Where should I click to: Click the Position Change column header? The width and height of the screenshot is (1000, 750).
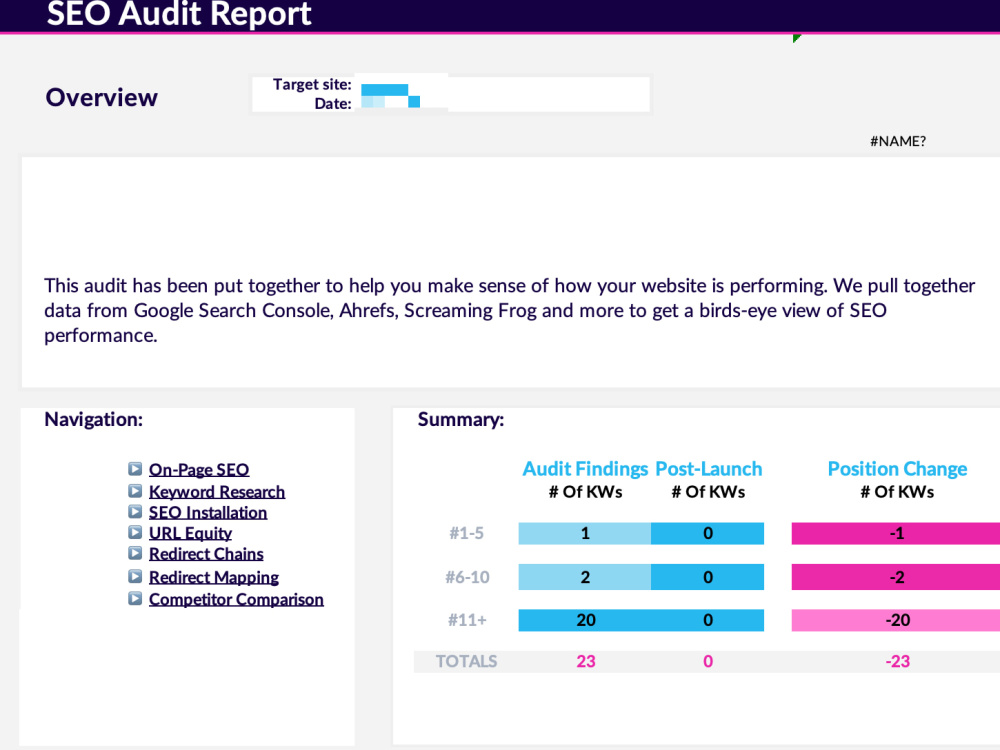pyautogui.click(x=897, y=469)
